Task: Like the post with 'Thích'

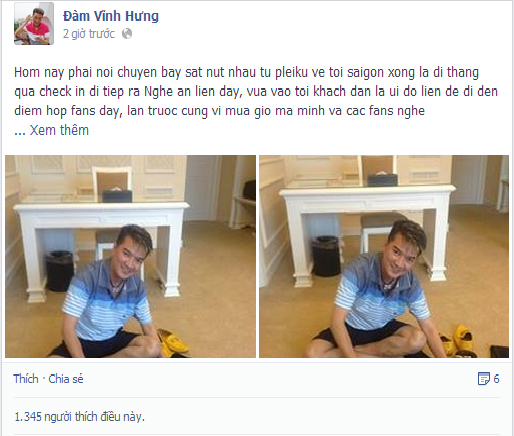Action: [x=26, y=379]
